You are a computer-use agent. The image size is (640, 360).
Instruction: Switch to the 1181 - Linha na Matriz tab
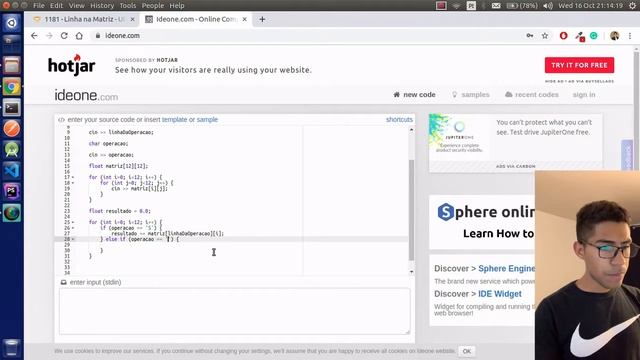[84, 19]
